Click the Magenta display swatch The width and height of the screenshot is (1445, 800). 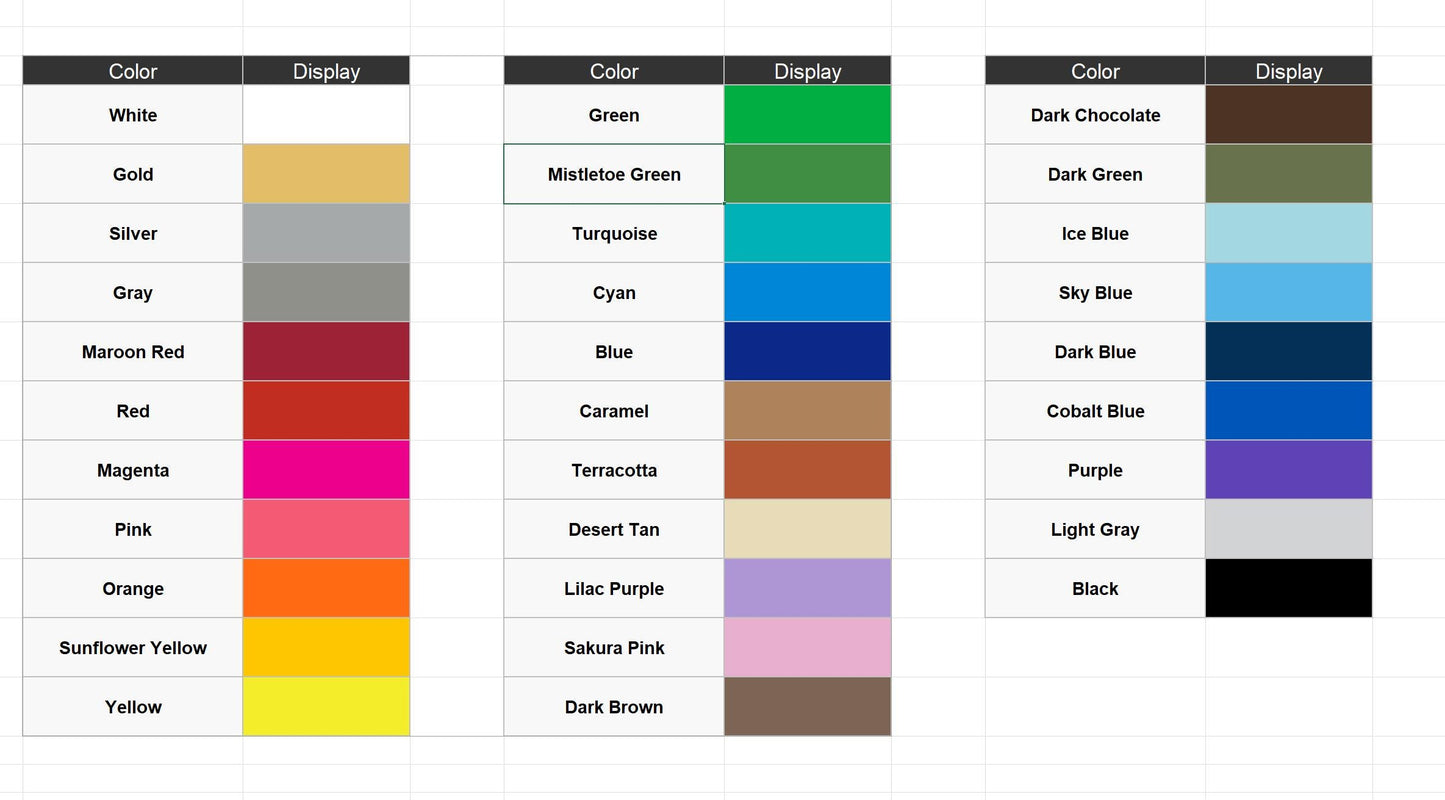(x=326, y=470)
